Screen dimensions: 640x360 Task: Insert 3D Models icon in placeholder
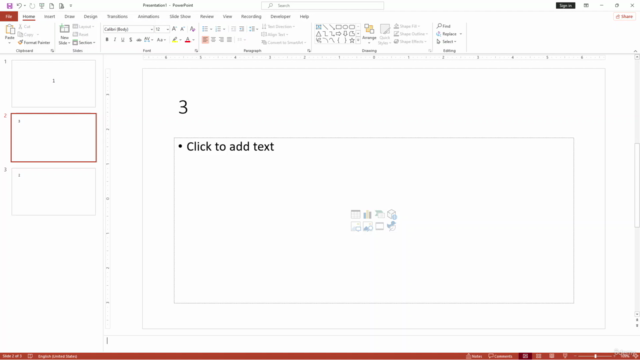point(392,214)
